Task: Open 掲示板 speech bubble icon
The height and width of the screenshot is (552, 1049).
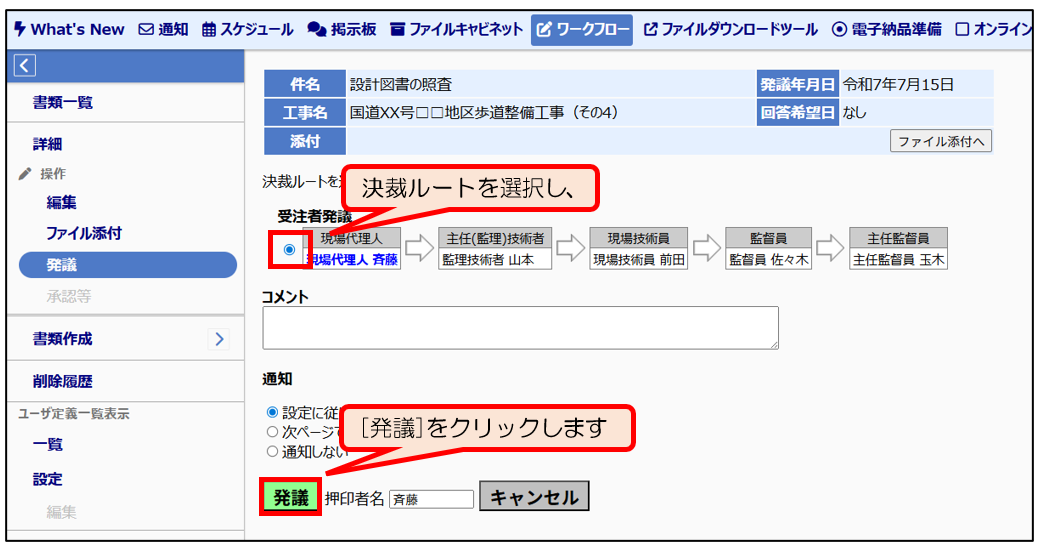Action: point(317,30)
